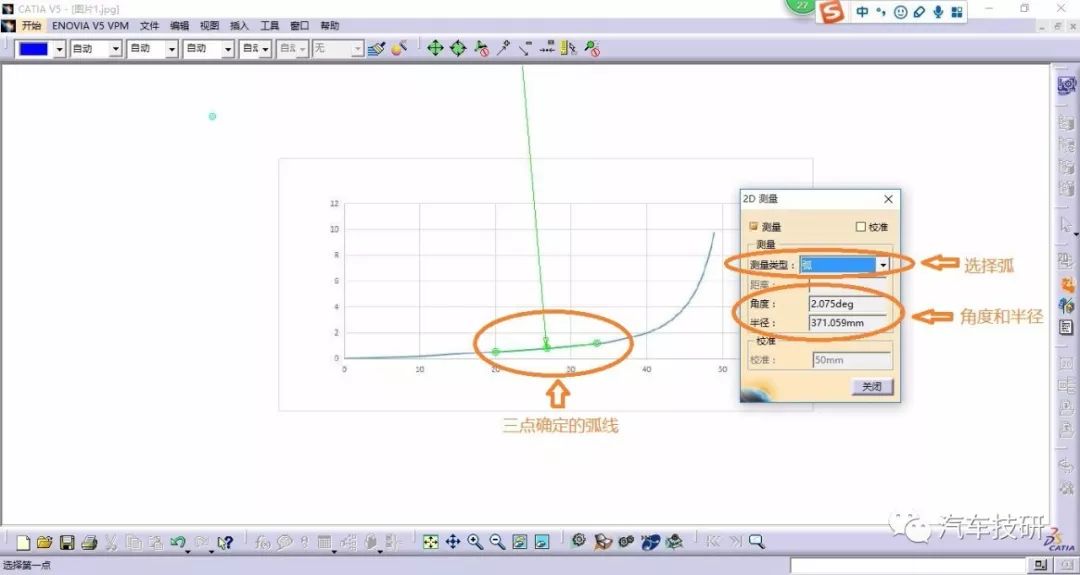
Task: Click the gear icon in bottom toolbar
Action: [579, 541]
